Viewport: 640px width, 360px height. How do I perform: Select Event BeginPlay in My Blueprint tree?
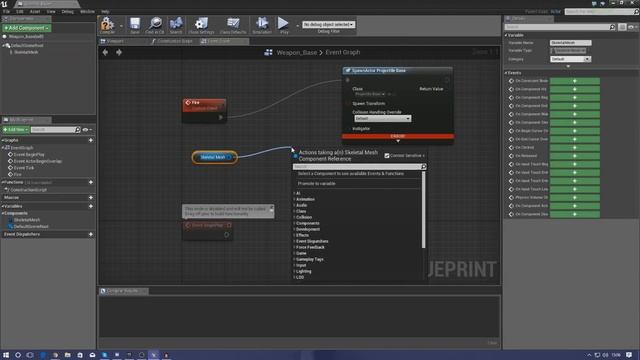click(x=29, y=155)
